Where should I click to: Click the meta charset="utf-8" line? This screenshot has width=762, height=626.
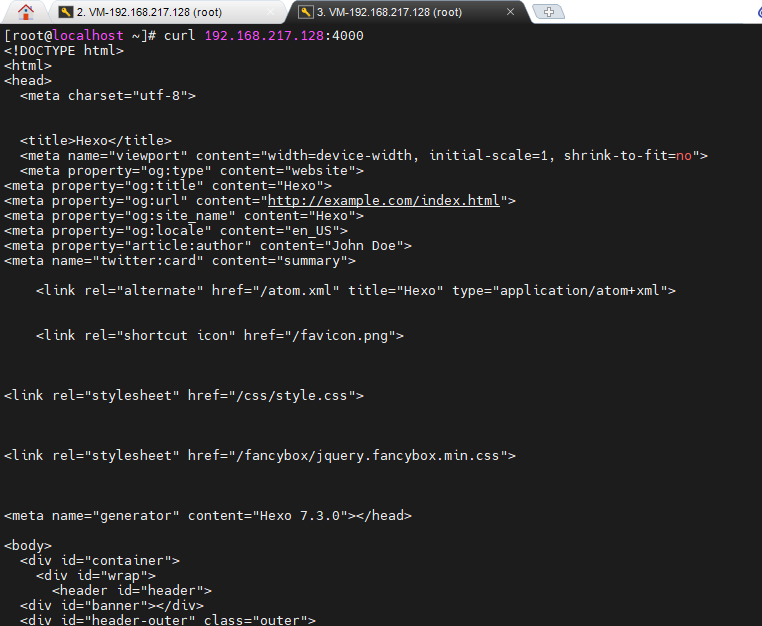point(108,96)
